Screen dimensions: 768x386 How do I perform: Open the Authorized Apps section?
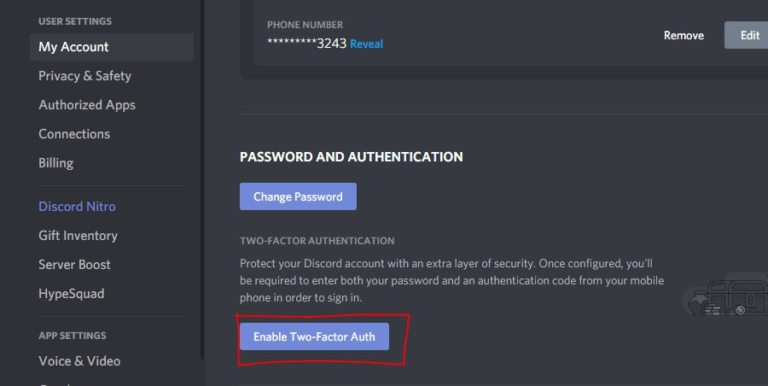87,105
